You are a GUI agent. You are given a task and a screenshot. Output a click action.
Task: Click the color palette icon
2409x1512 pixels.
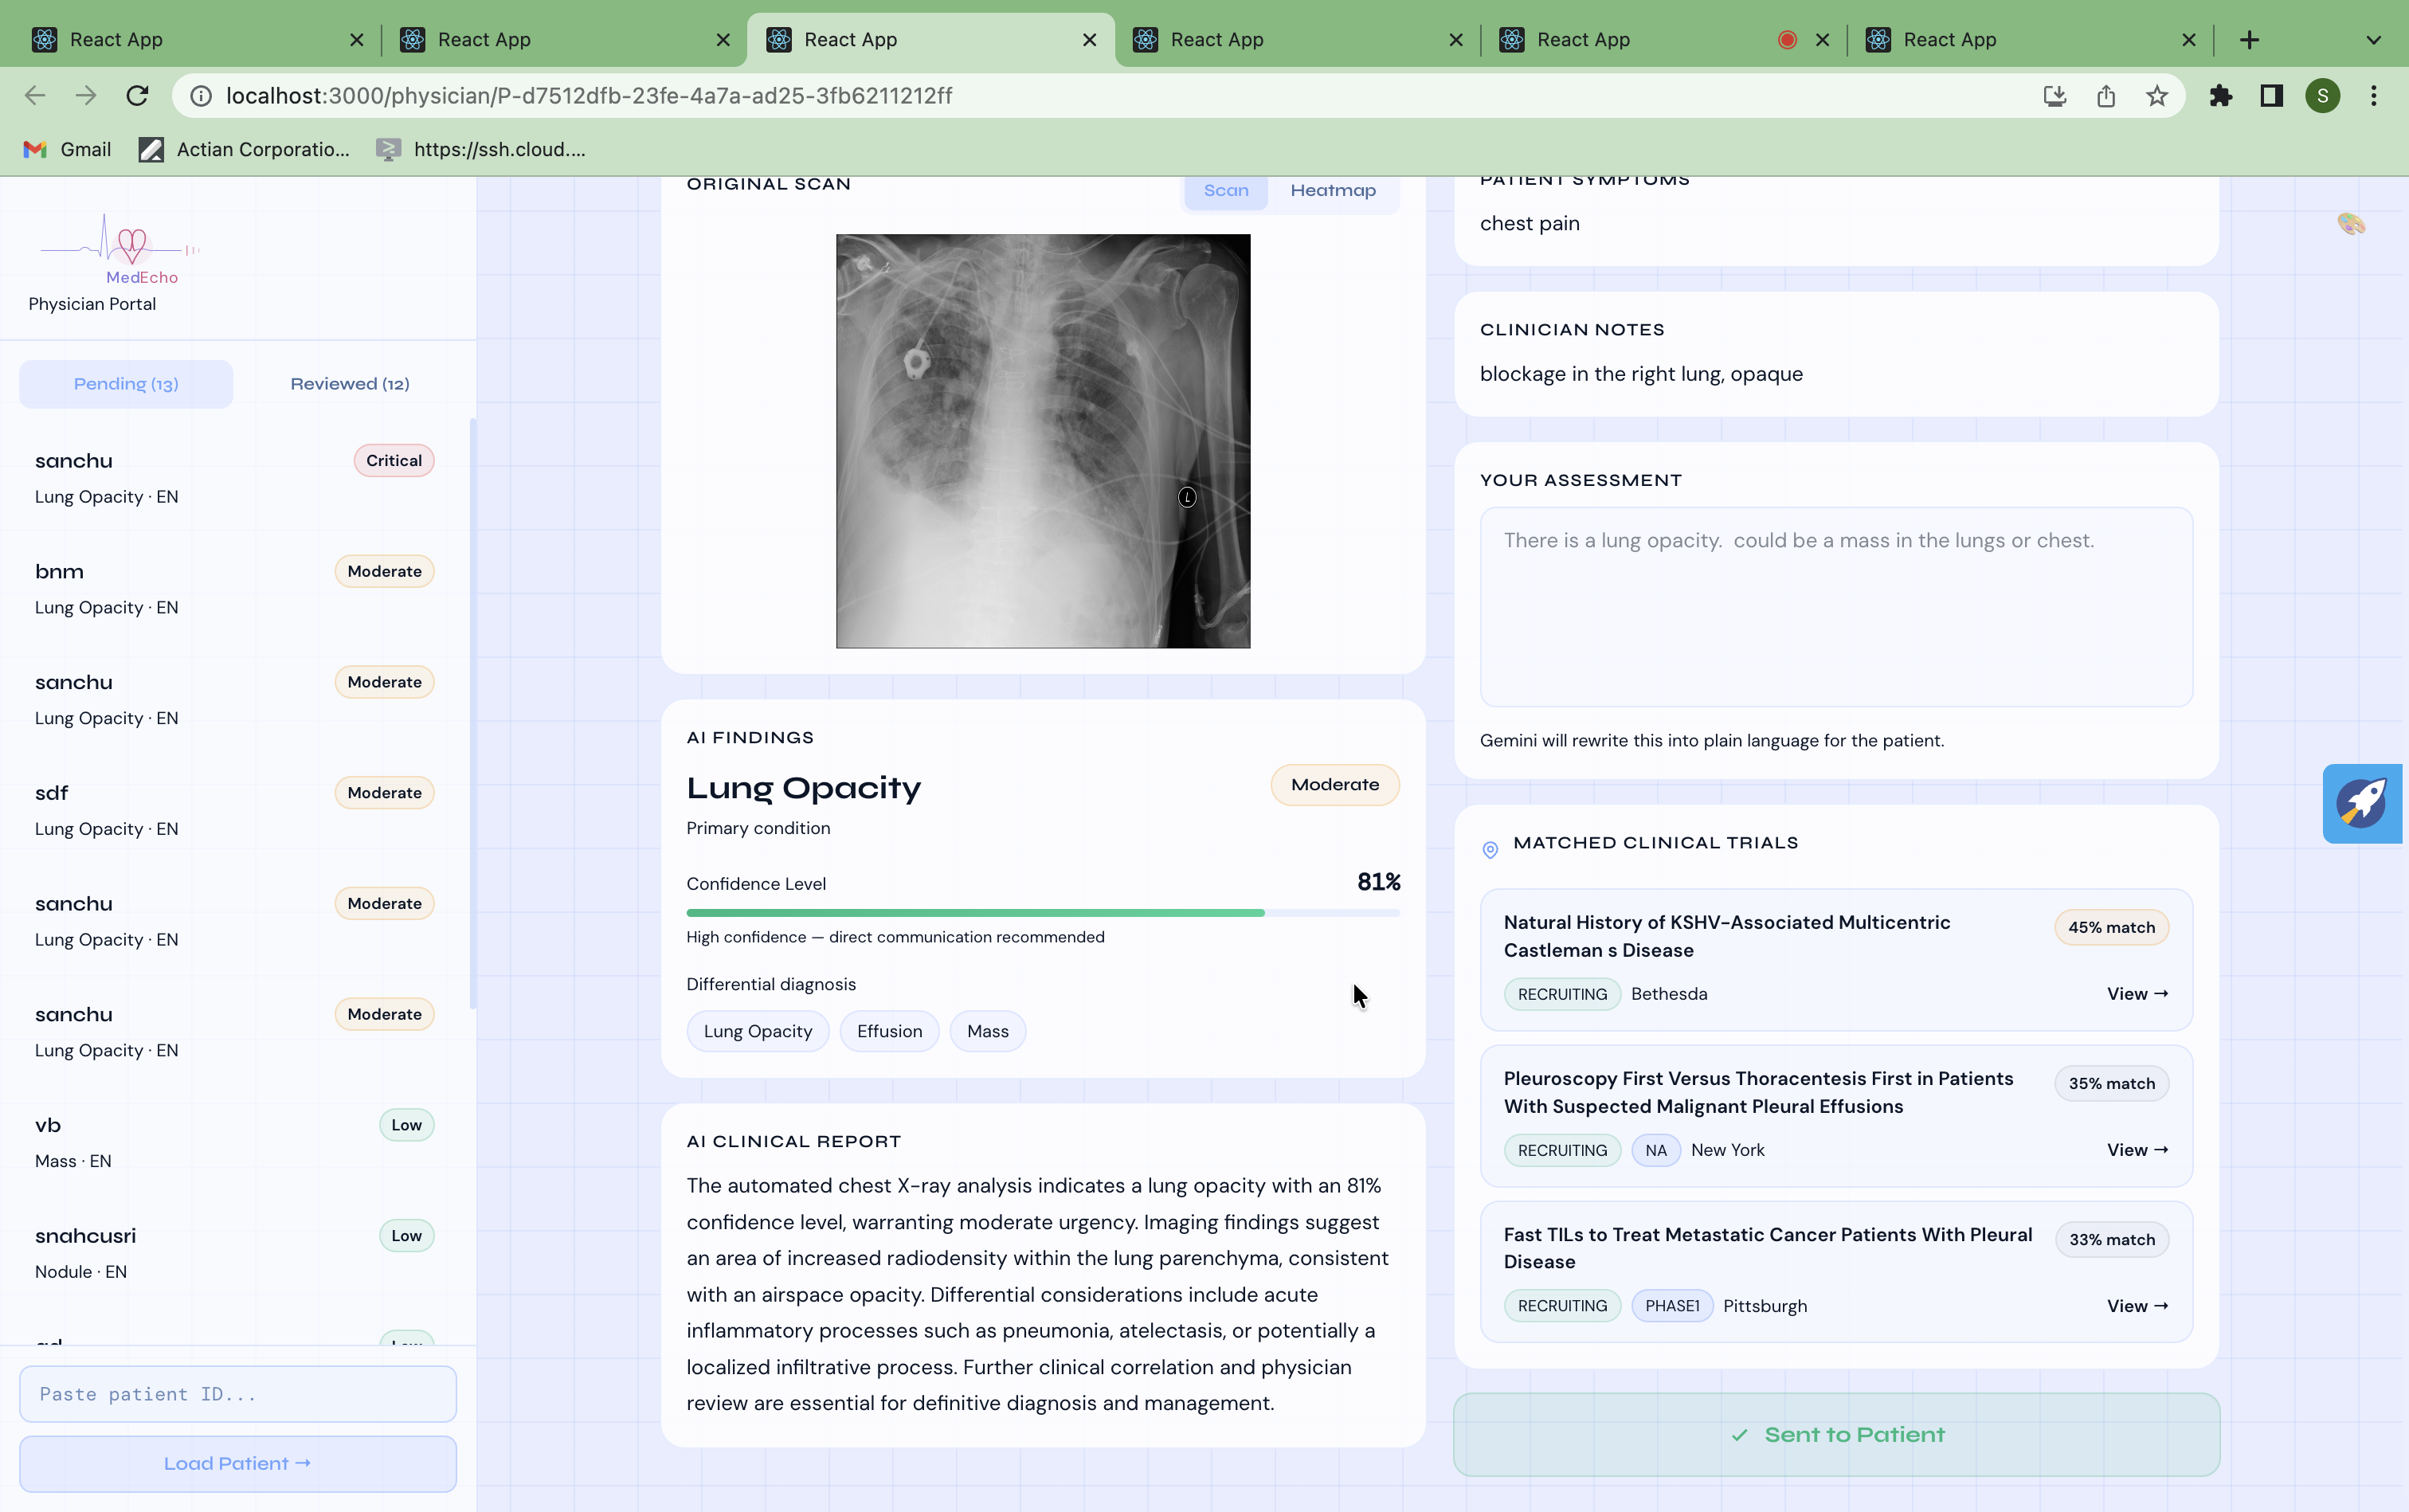(x=2351, y=223)
